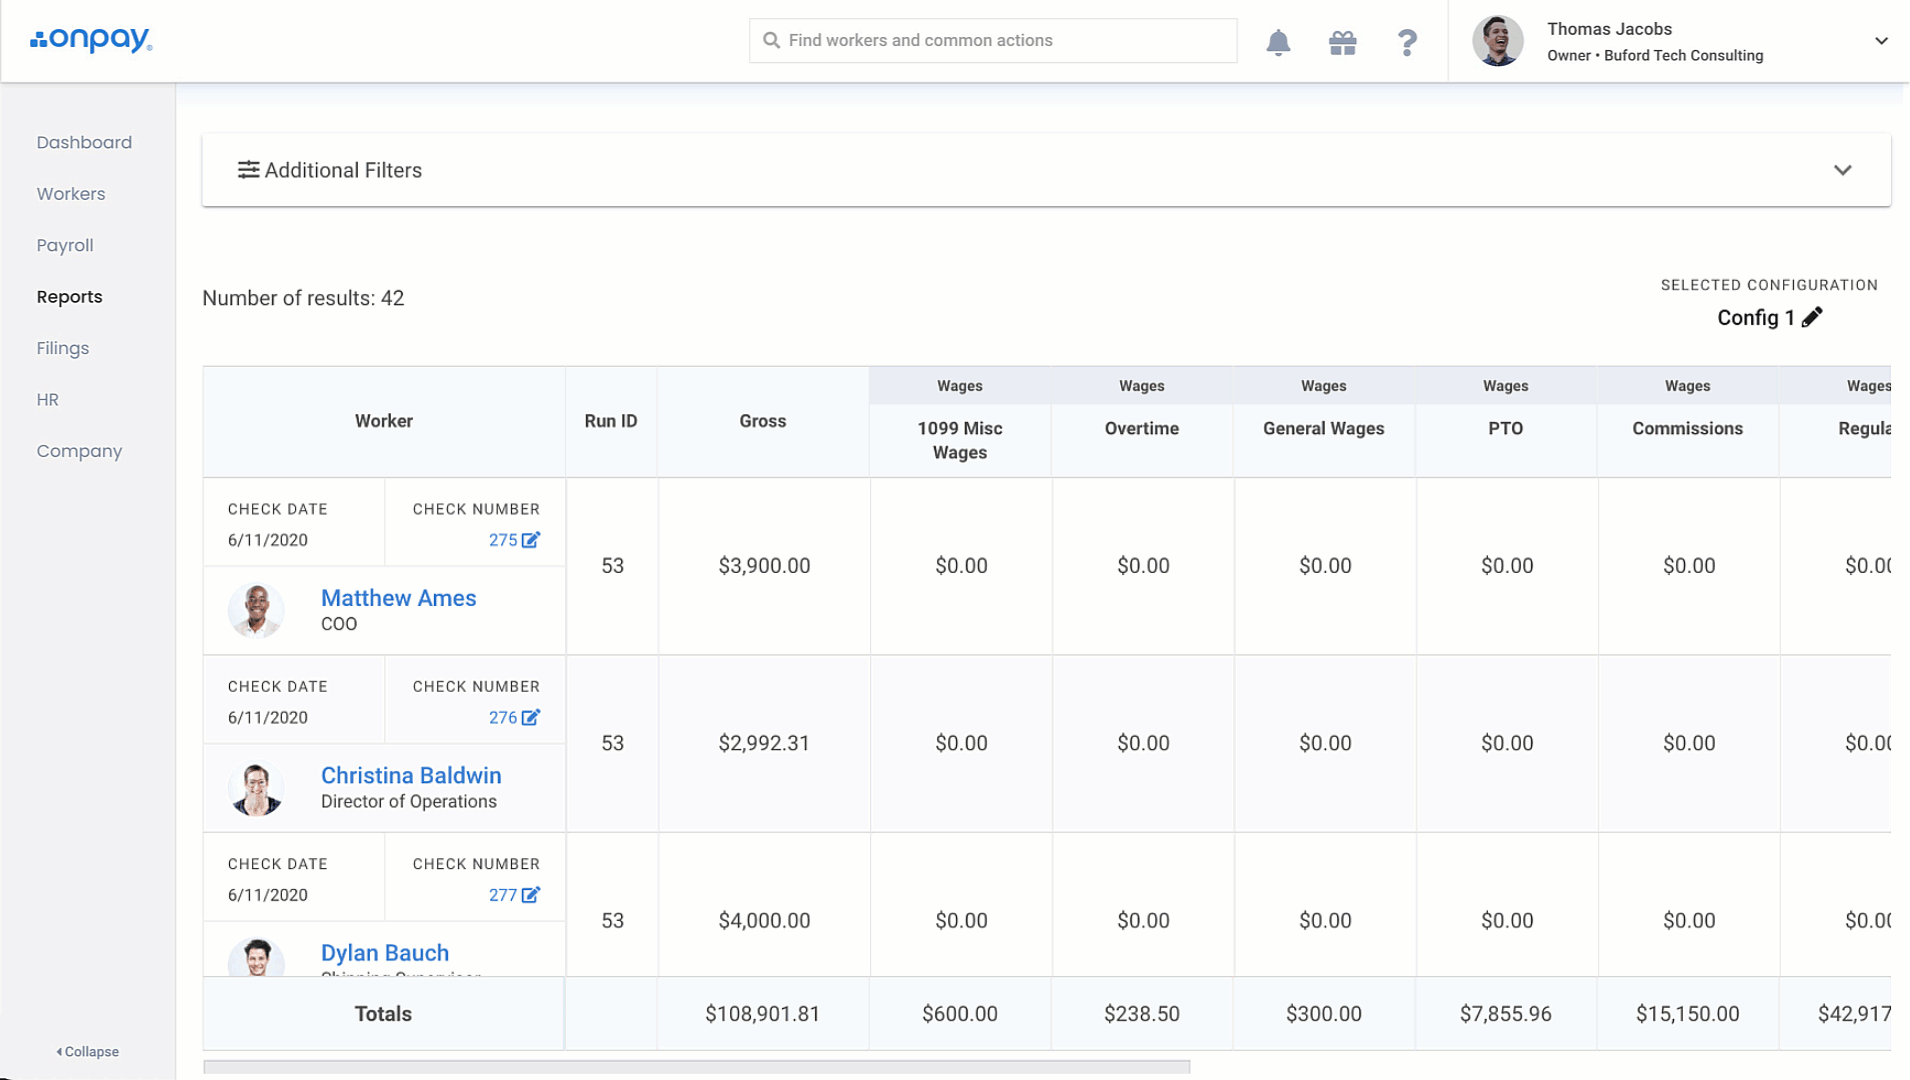Click the OnPay logo

click(91, 40)
